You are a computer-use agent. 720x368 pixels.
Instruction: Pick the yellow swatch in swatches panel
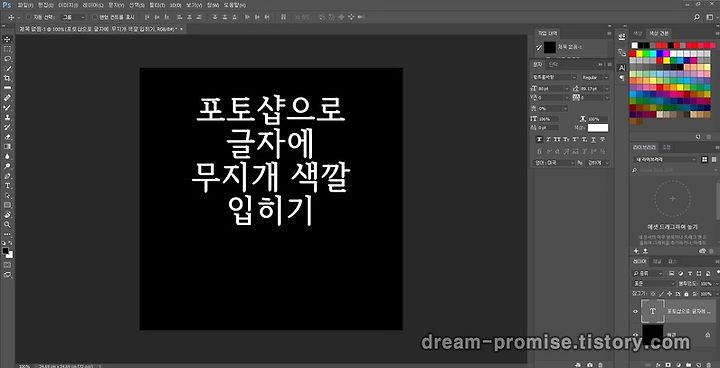[x=639, y=54]
